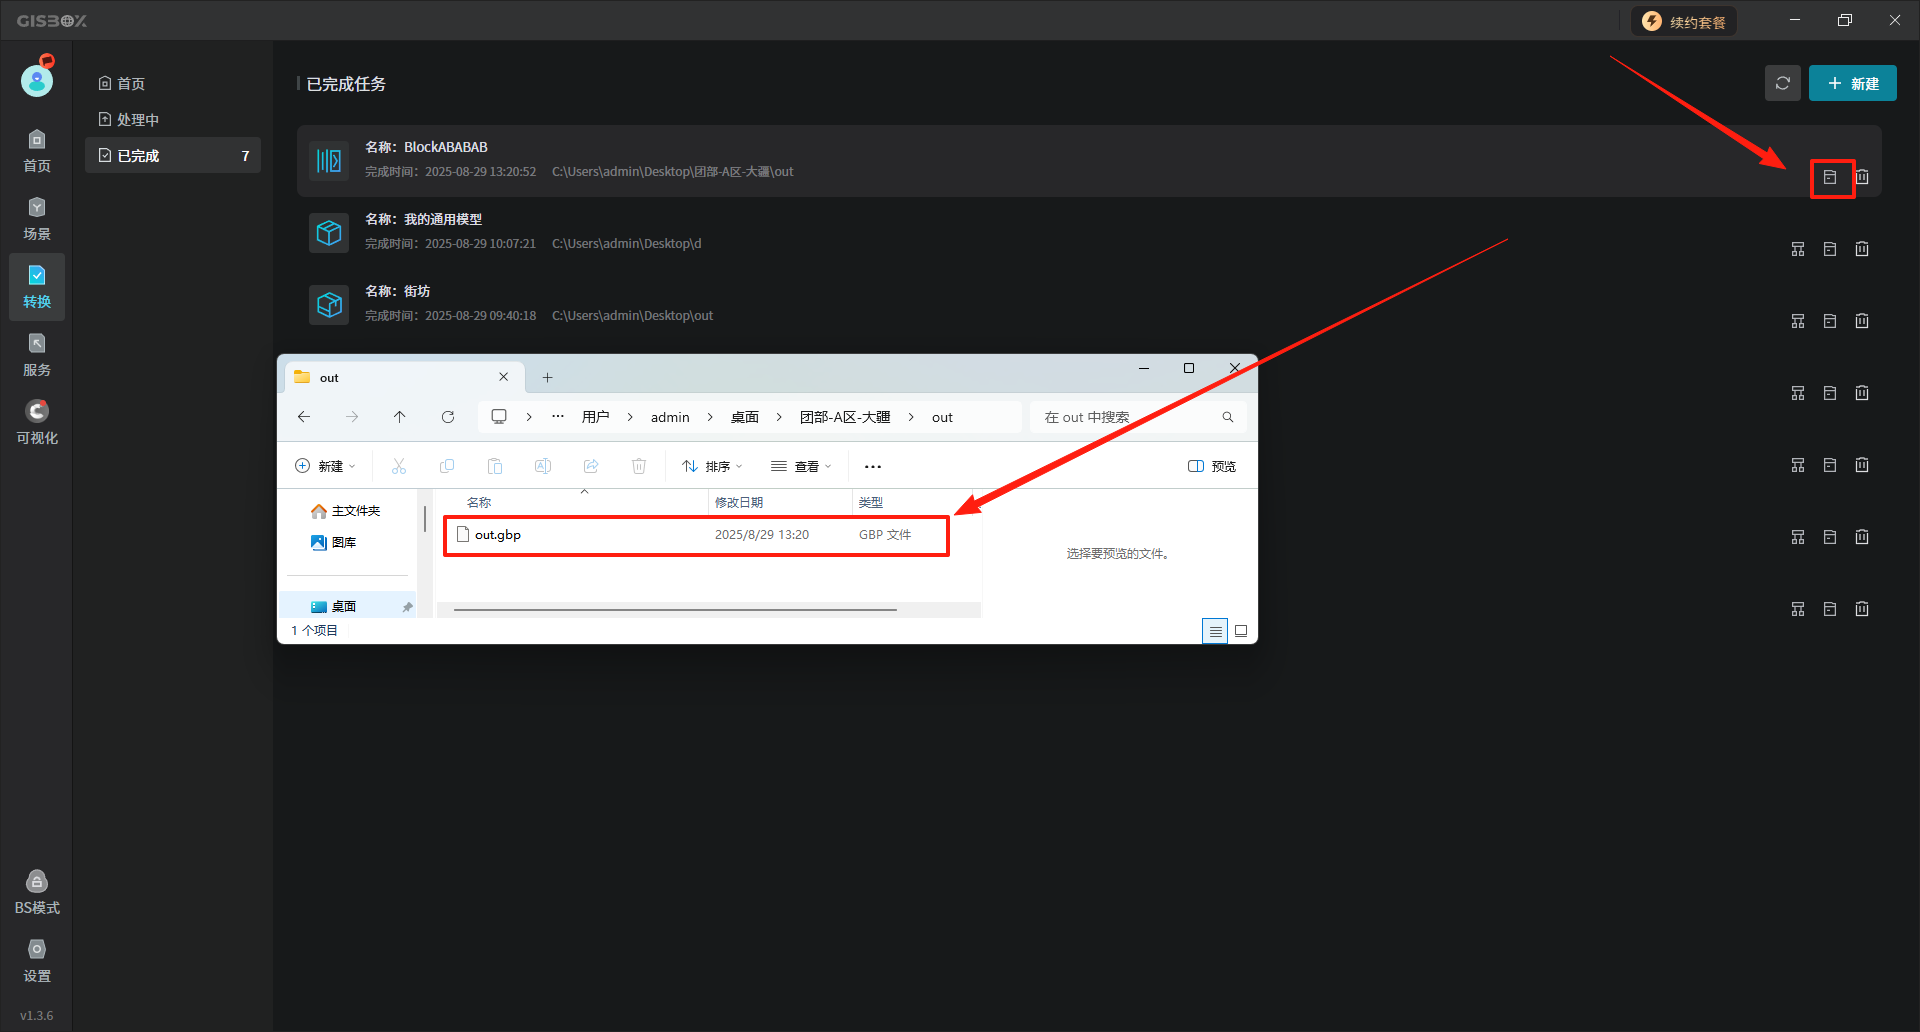1920x1032 pixels.
Task: Switch Explorer to large thumbnails view layout
Action: (1241, 631)
